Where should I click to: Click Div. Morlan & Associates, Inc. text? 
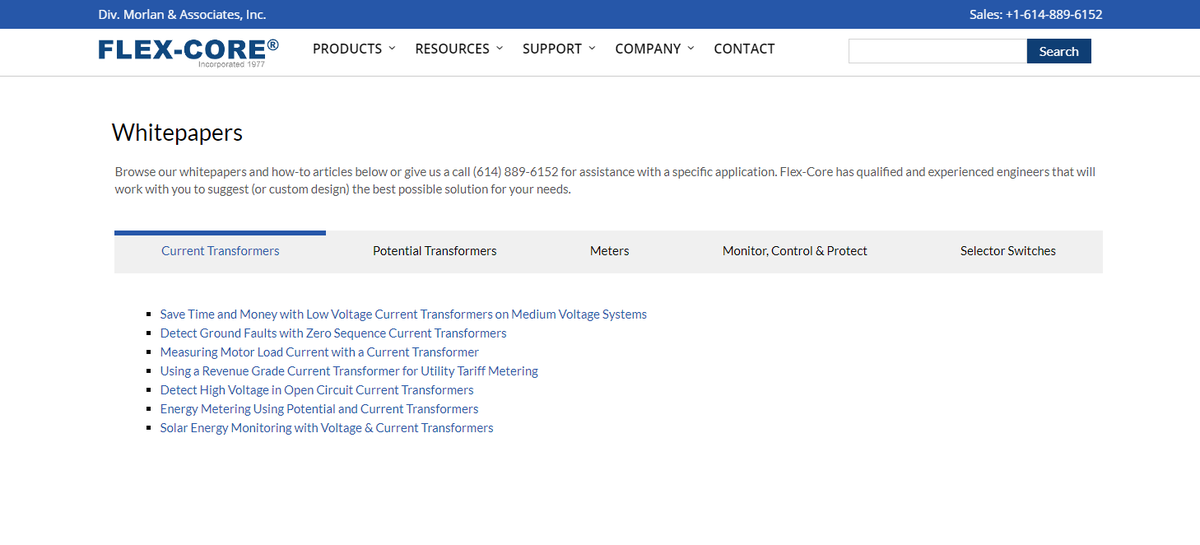[x=182, y=15]
